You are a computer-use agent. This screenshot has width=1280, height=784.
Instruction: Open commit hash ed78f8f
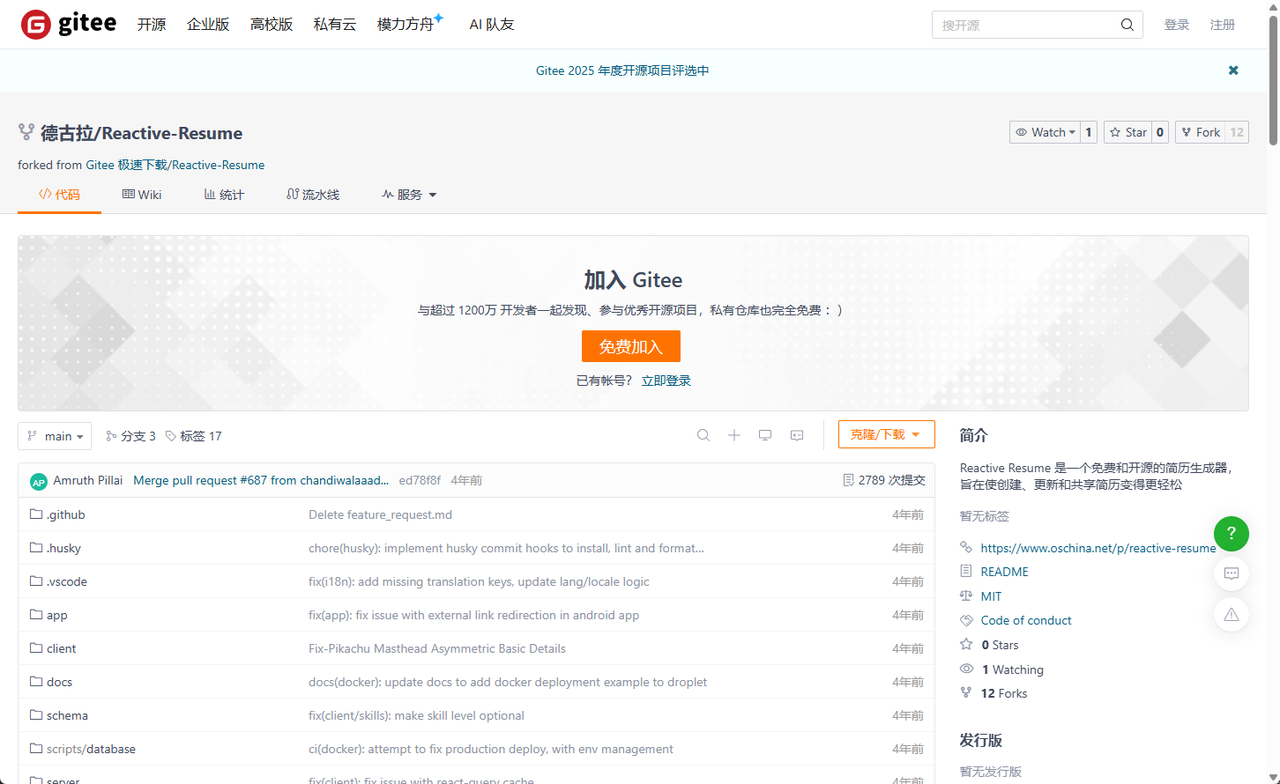[420, 480]
